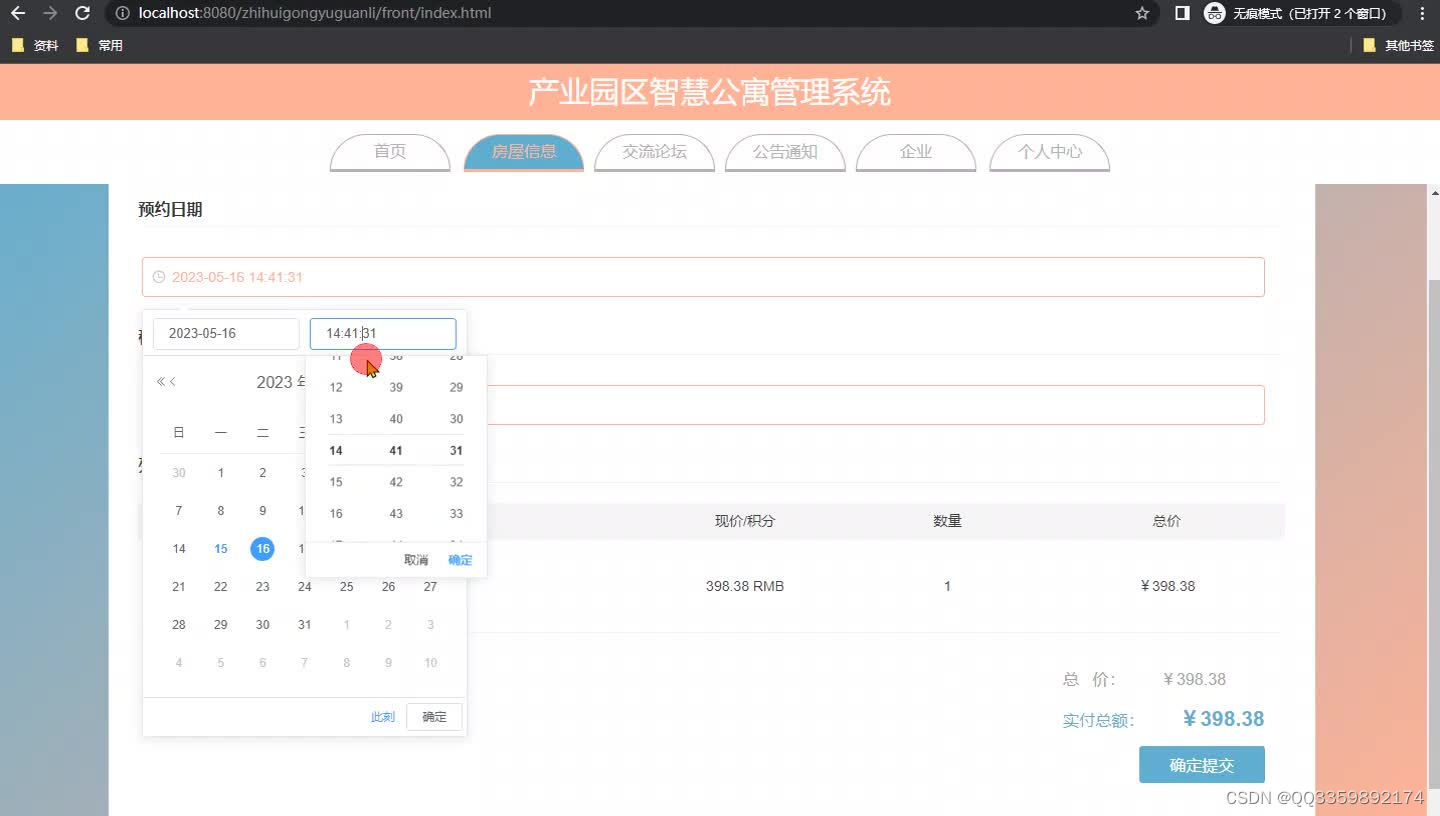Select May 29 in the calendar
This screenshot has height=816, width=1440.
click(221, 625)
